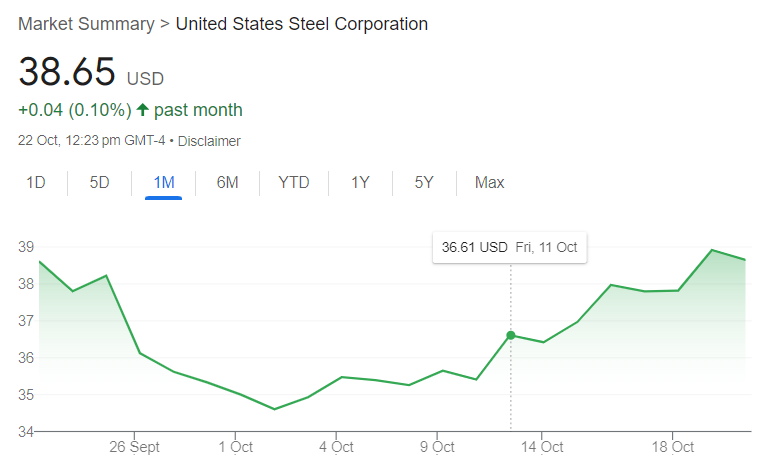Click the 9 Oct date axis label

tap(437, 447)
